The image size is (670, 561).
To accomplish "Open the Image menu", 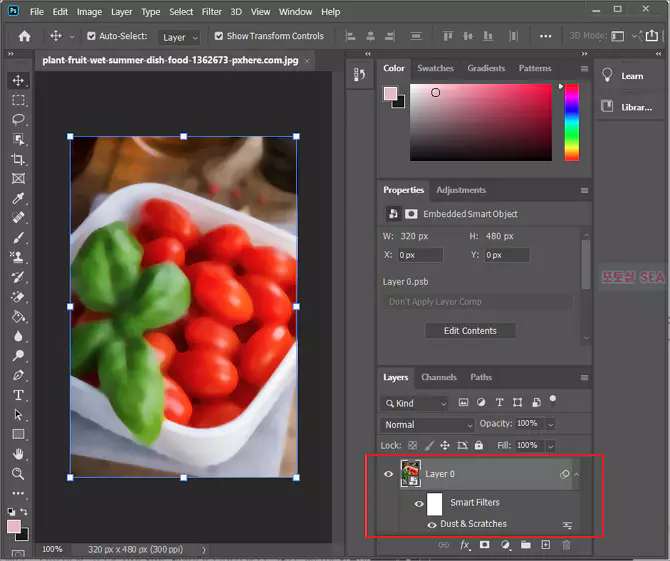I will [x=89, y=12].
